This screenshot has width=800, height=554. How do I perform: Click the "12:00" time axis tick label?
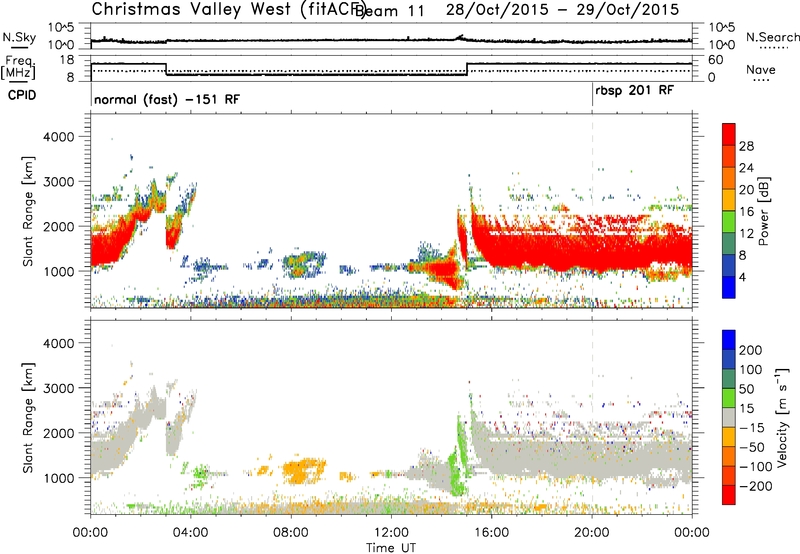(391, 533)
